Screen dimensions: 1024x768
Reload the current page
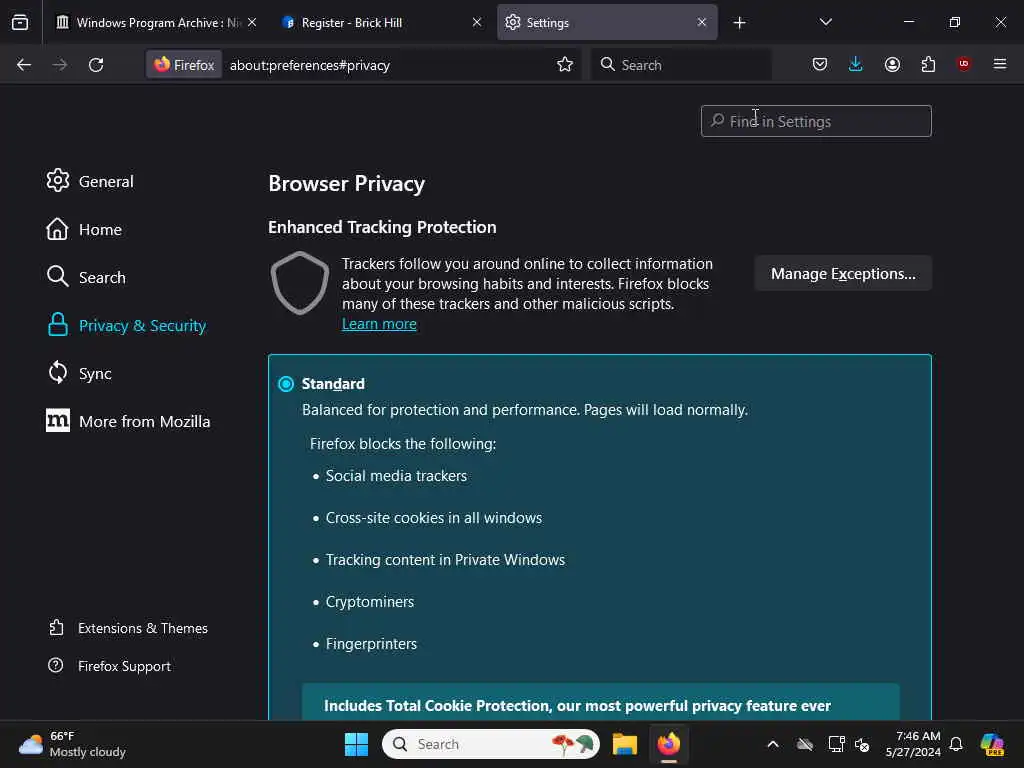[x=96, y=65]
